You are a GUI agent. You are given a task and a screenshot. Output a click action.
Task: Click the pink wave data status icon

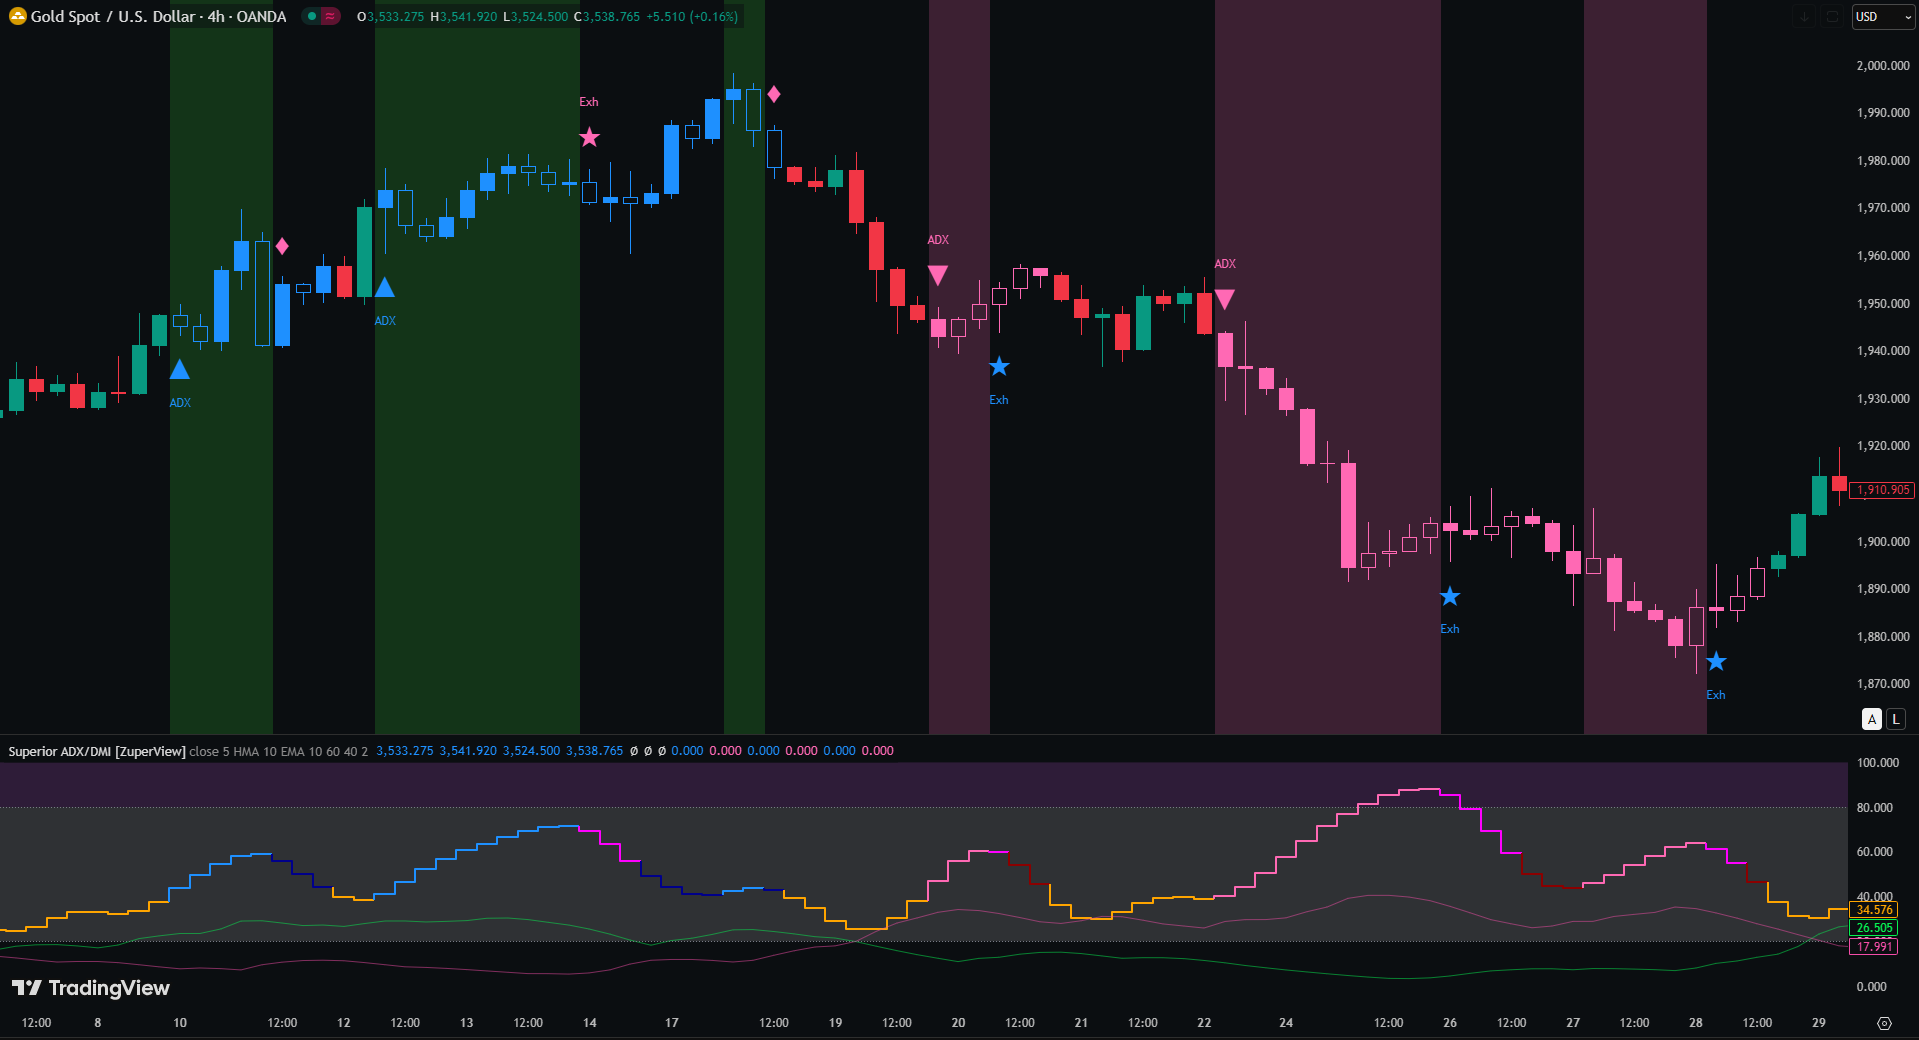(330, 16)
